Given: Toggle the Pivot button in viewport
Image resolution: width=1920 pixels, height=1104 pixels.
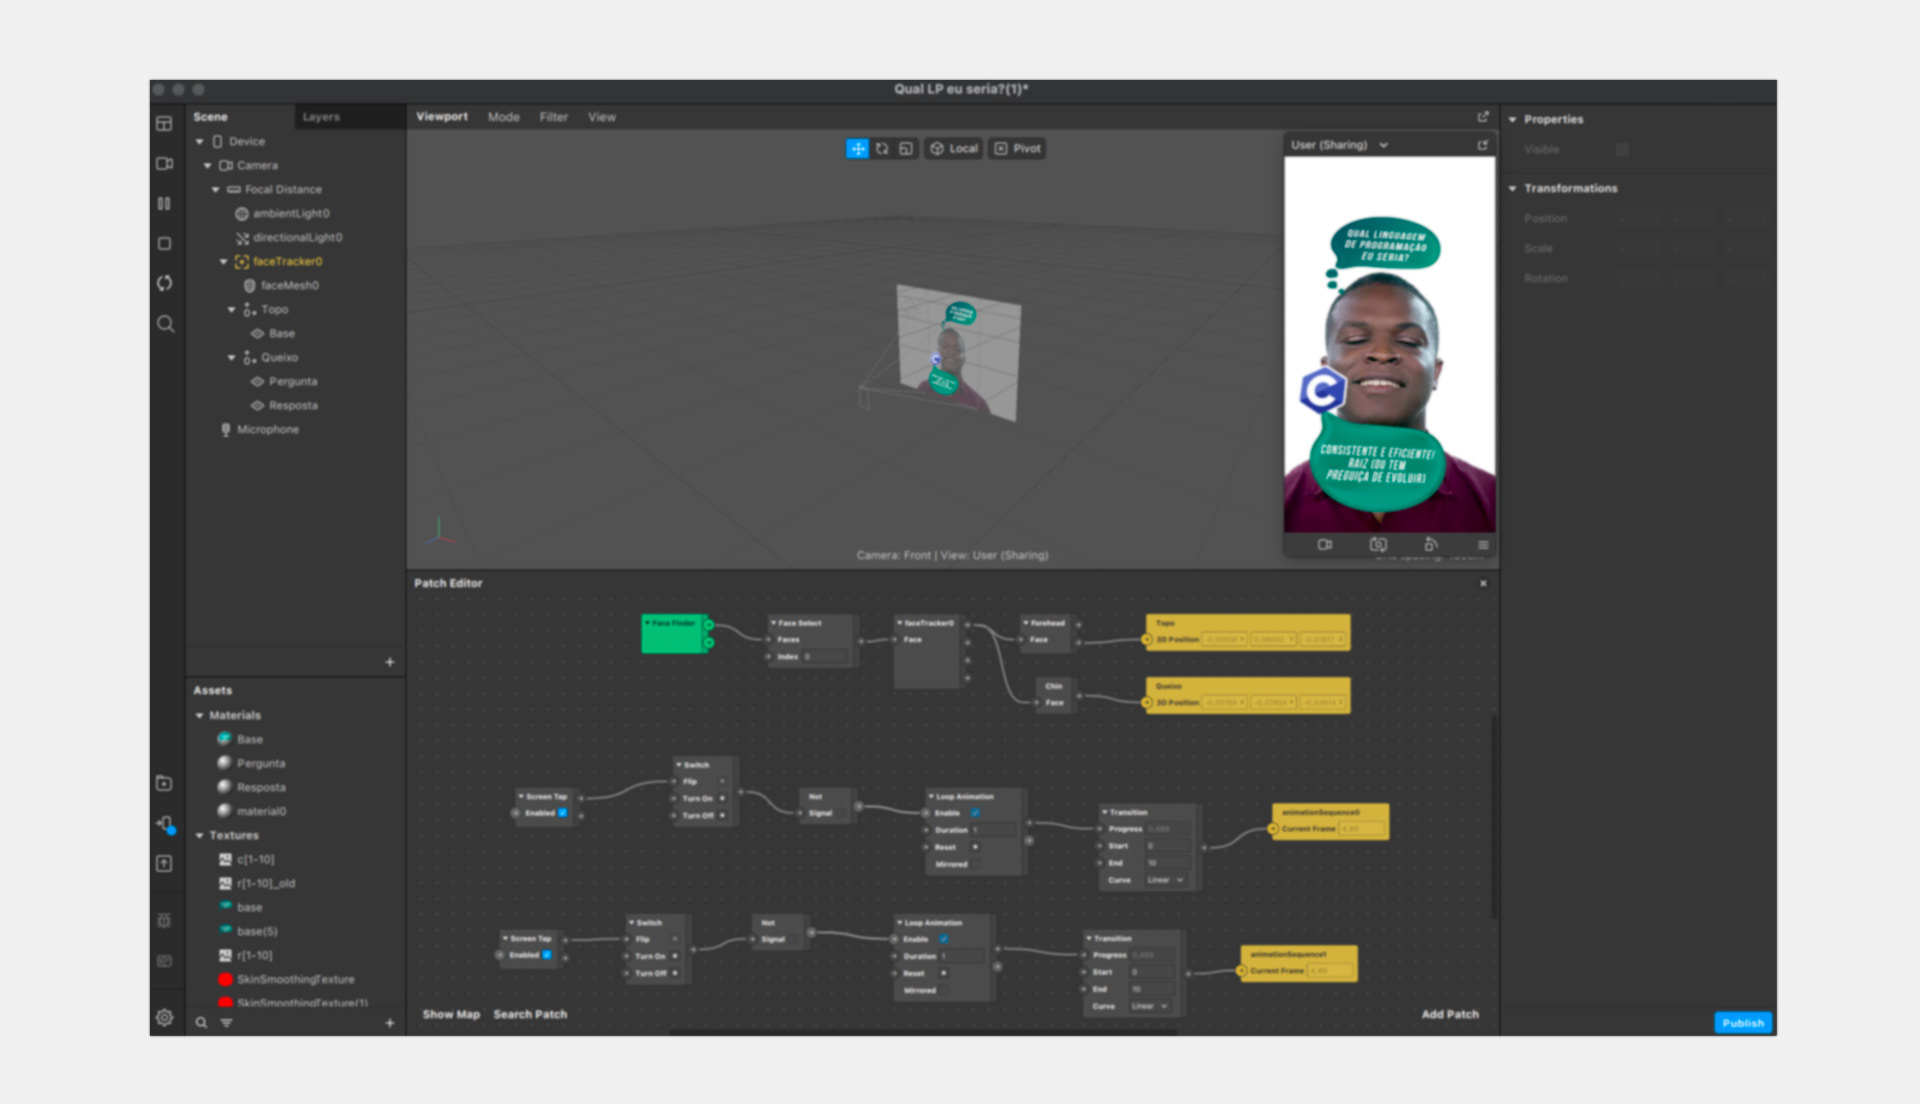Looking at the screenshot, I should pyautogui.click(x=1018, y=149).
